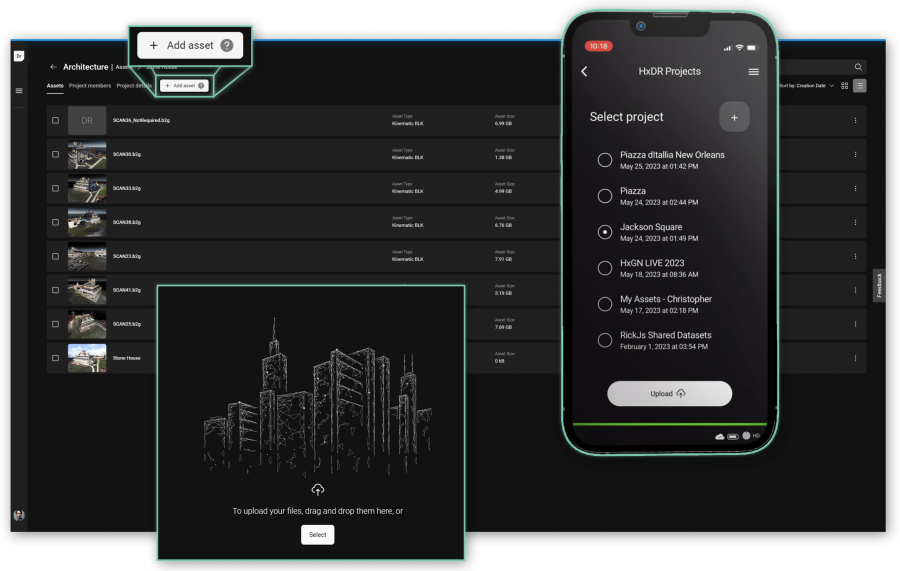Screen dimensions: 900x571
Task: Open the Project details tab
Action: point(134,86)
